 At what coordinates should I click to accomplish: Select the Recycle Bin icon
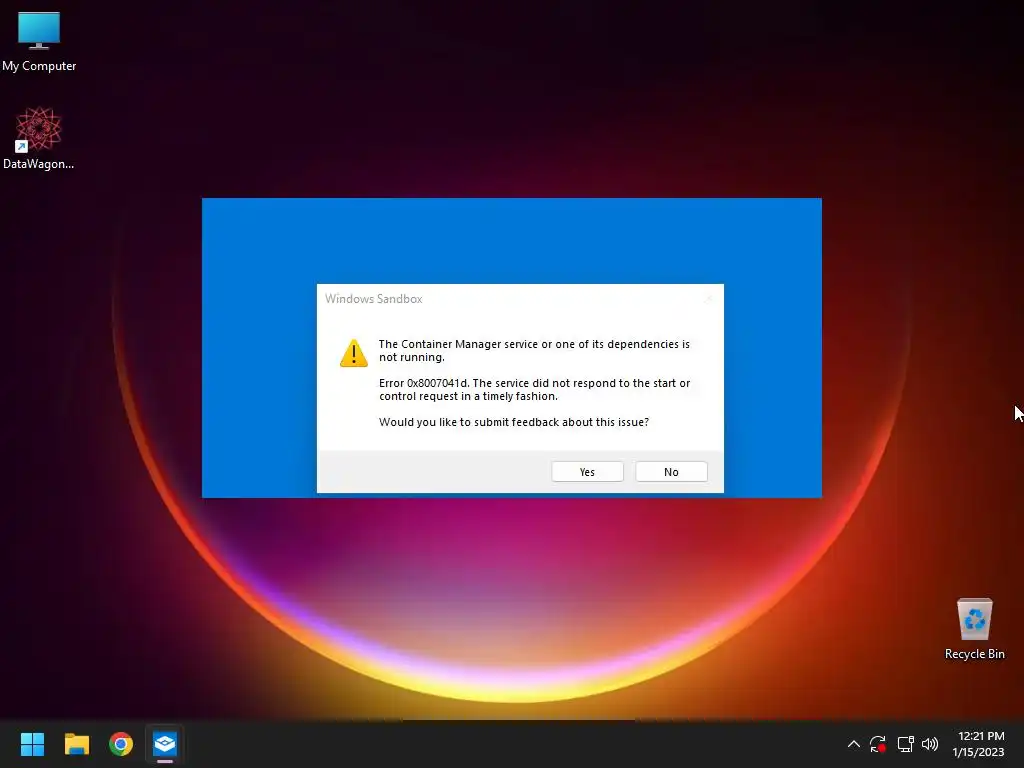[x=974, y=629]
